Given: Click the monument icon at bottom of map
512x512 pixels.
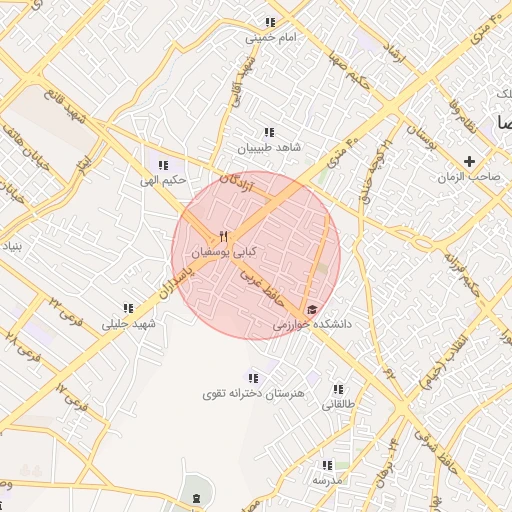Looking at the screenshot, I should pos(197,499).
